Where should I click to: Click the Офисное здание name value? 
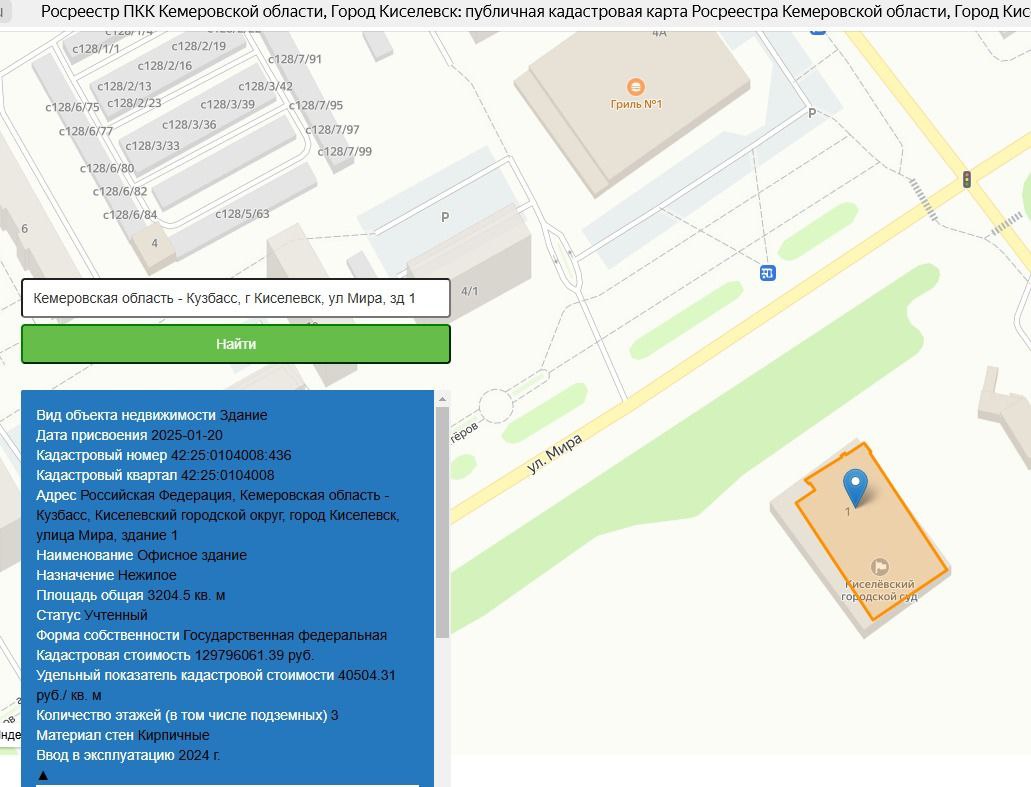192,555
